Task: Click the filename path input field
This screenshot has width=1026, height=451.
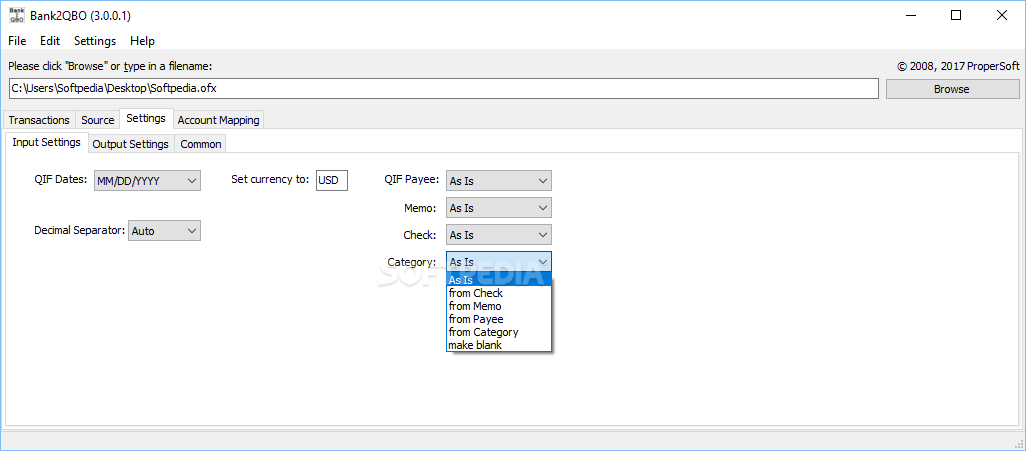Action: (444, 88)
